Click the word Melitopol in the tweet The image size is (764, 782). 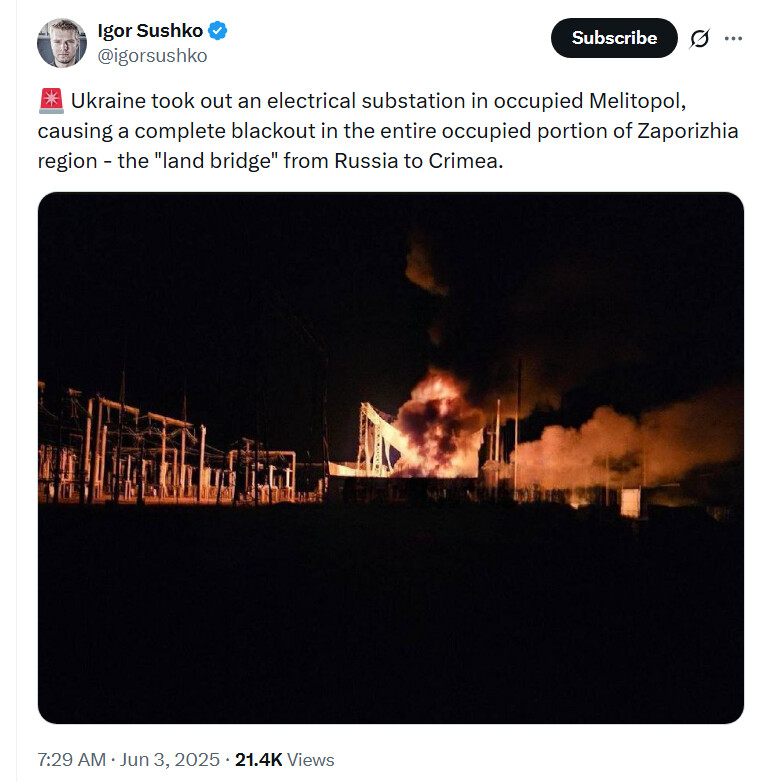[637, 101]
